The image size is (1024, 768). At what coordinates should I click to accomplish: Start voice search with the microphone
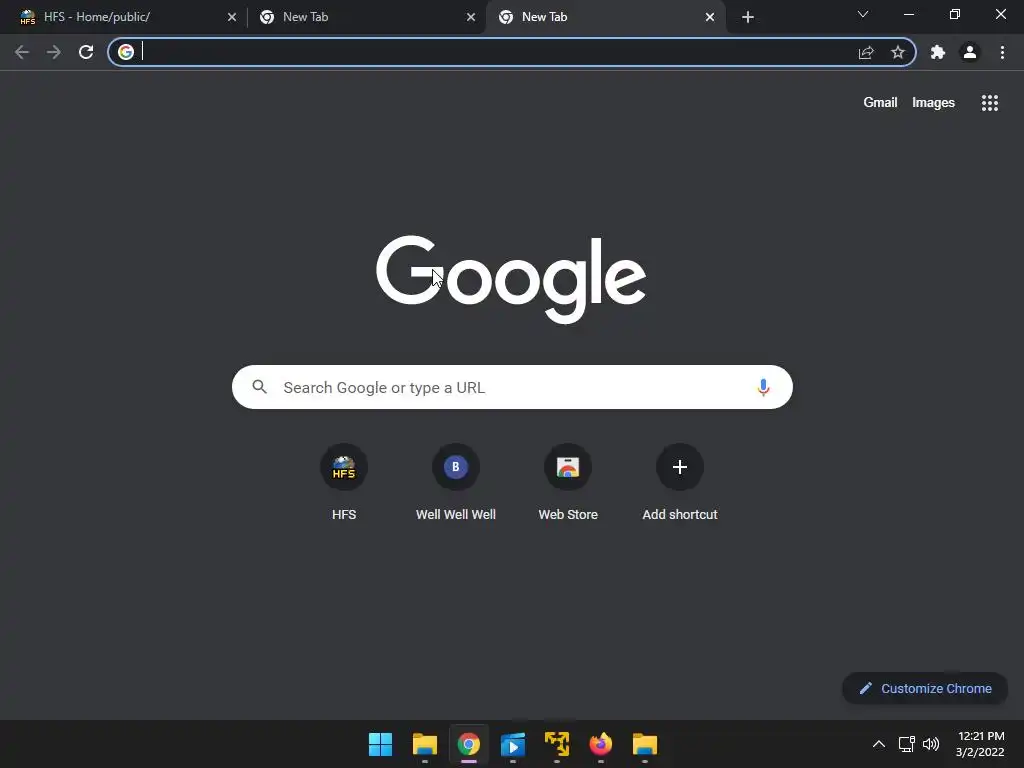click(763, 387)
